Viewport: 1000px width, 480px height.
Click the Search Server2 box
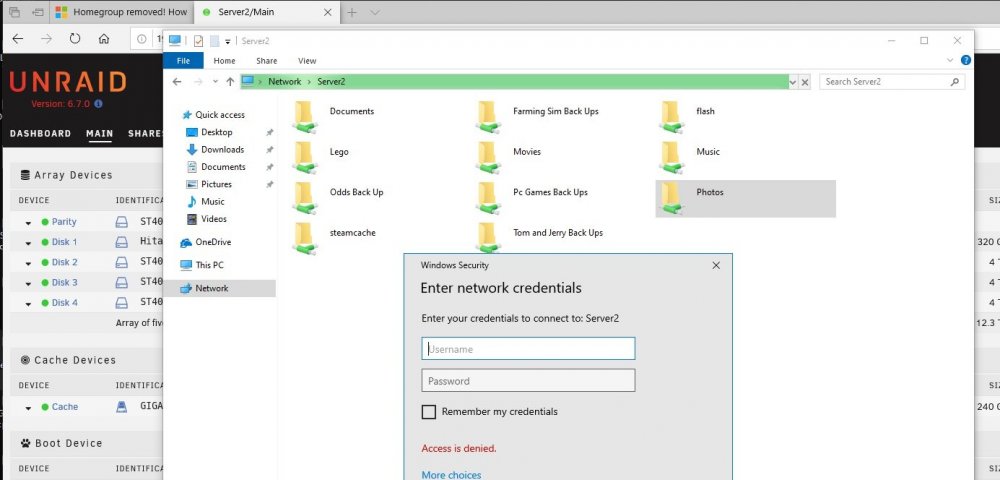892,82
